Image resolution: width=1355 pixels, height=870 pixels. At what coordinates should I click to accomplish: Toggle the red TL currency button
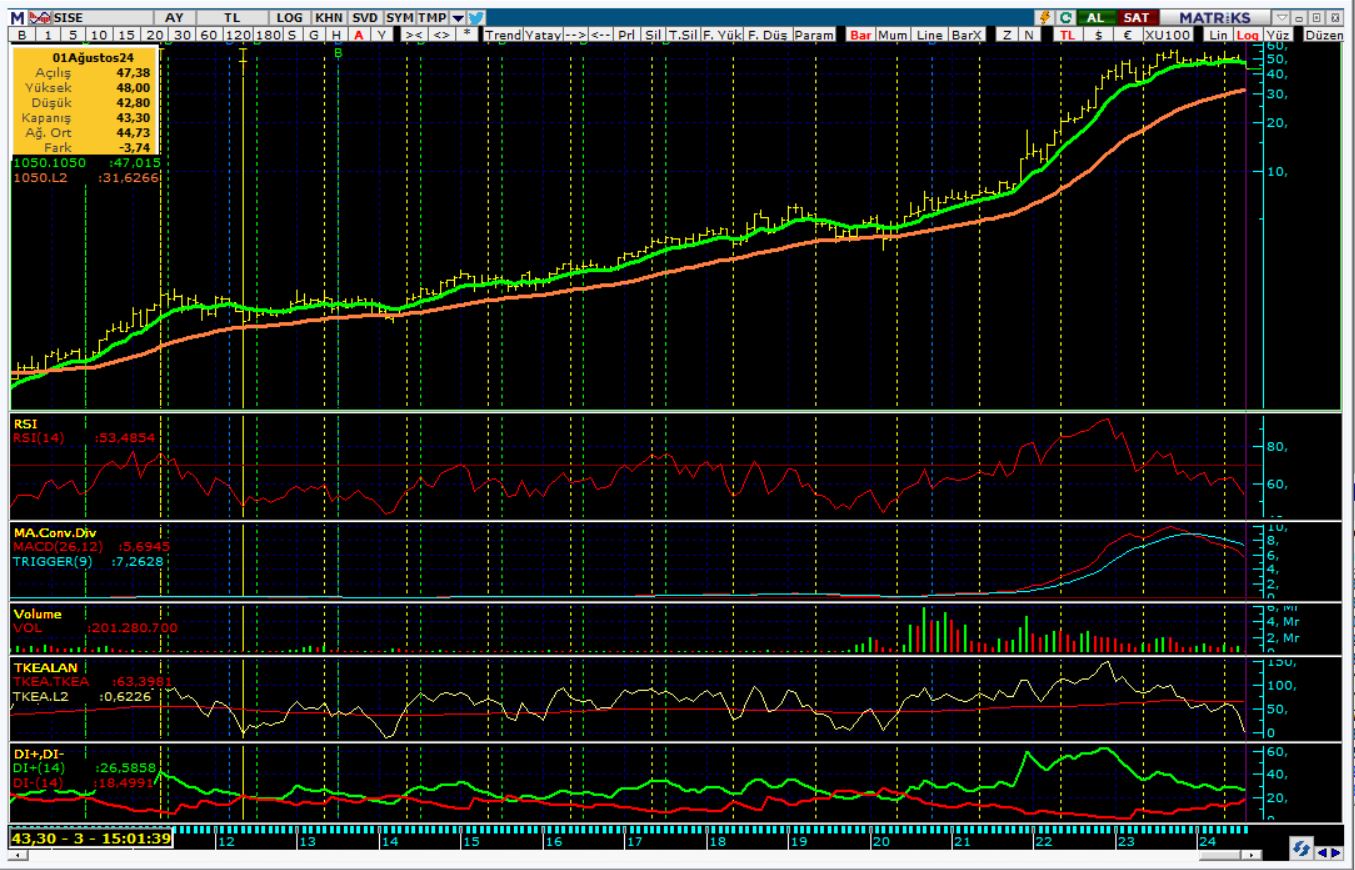[1068, 34]
